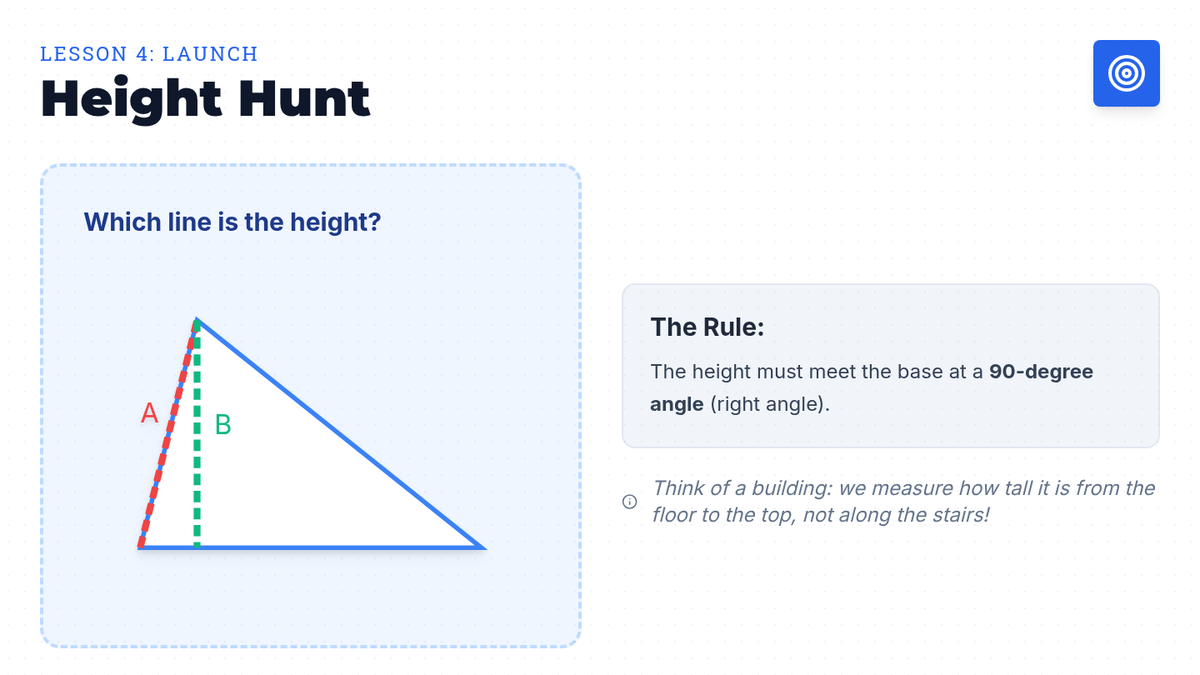
Task: Click the bold "90-degree" text
Action: 1041,372
